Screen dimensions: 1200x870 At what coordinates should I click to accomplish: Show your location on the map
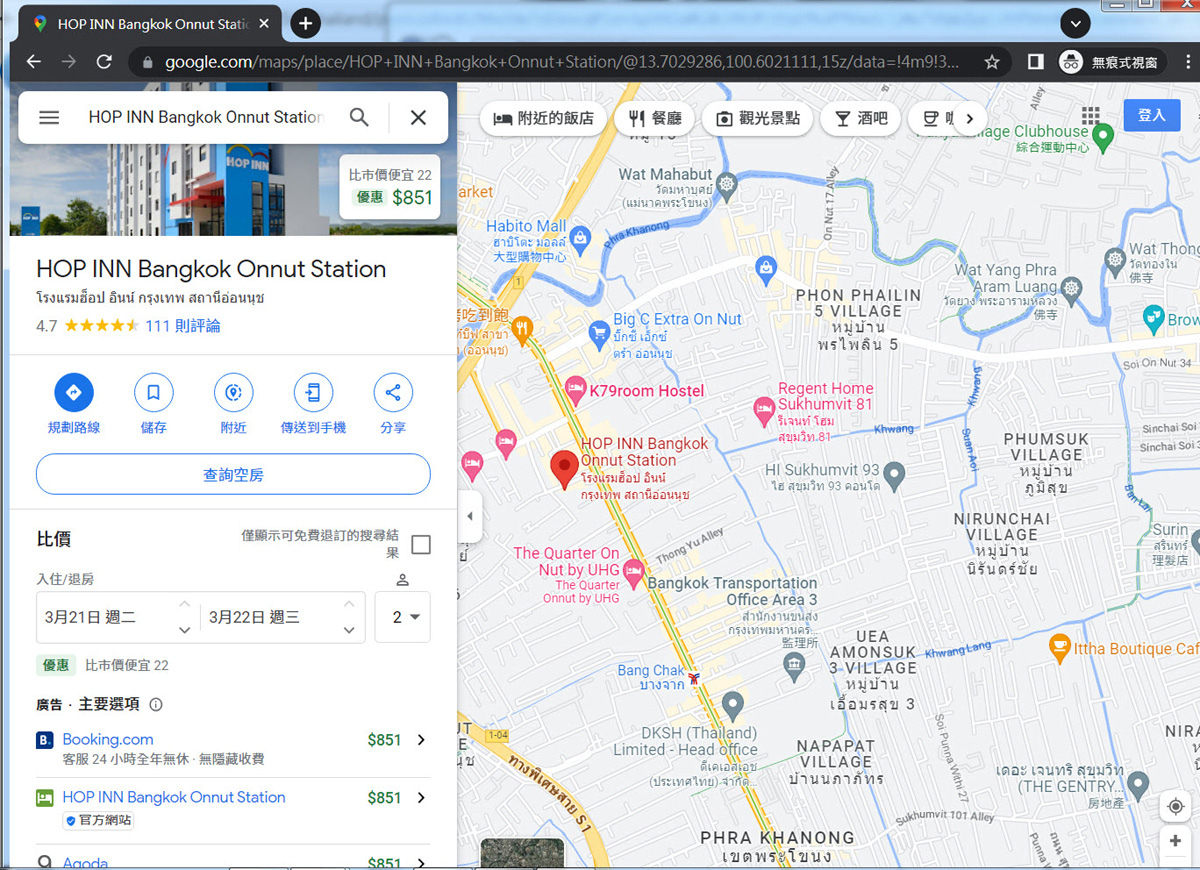coord(1175,806)
